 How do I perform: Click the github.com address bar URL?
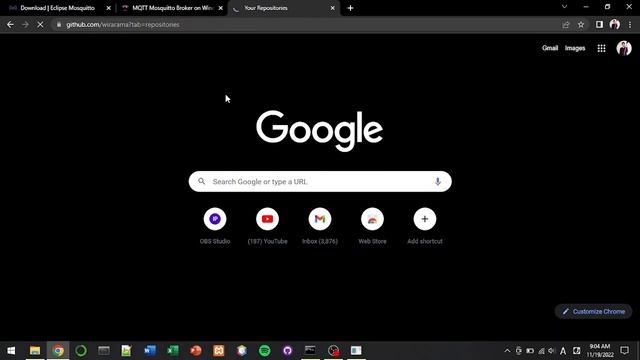click(123, 25)
